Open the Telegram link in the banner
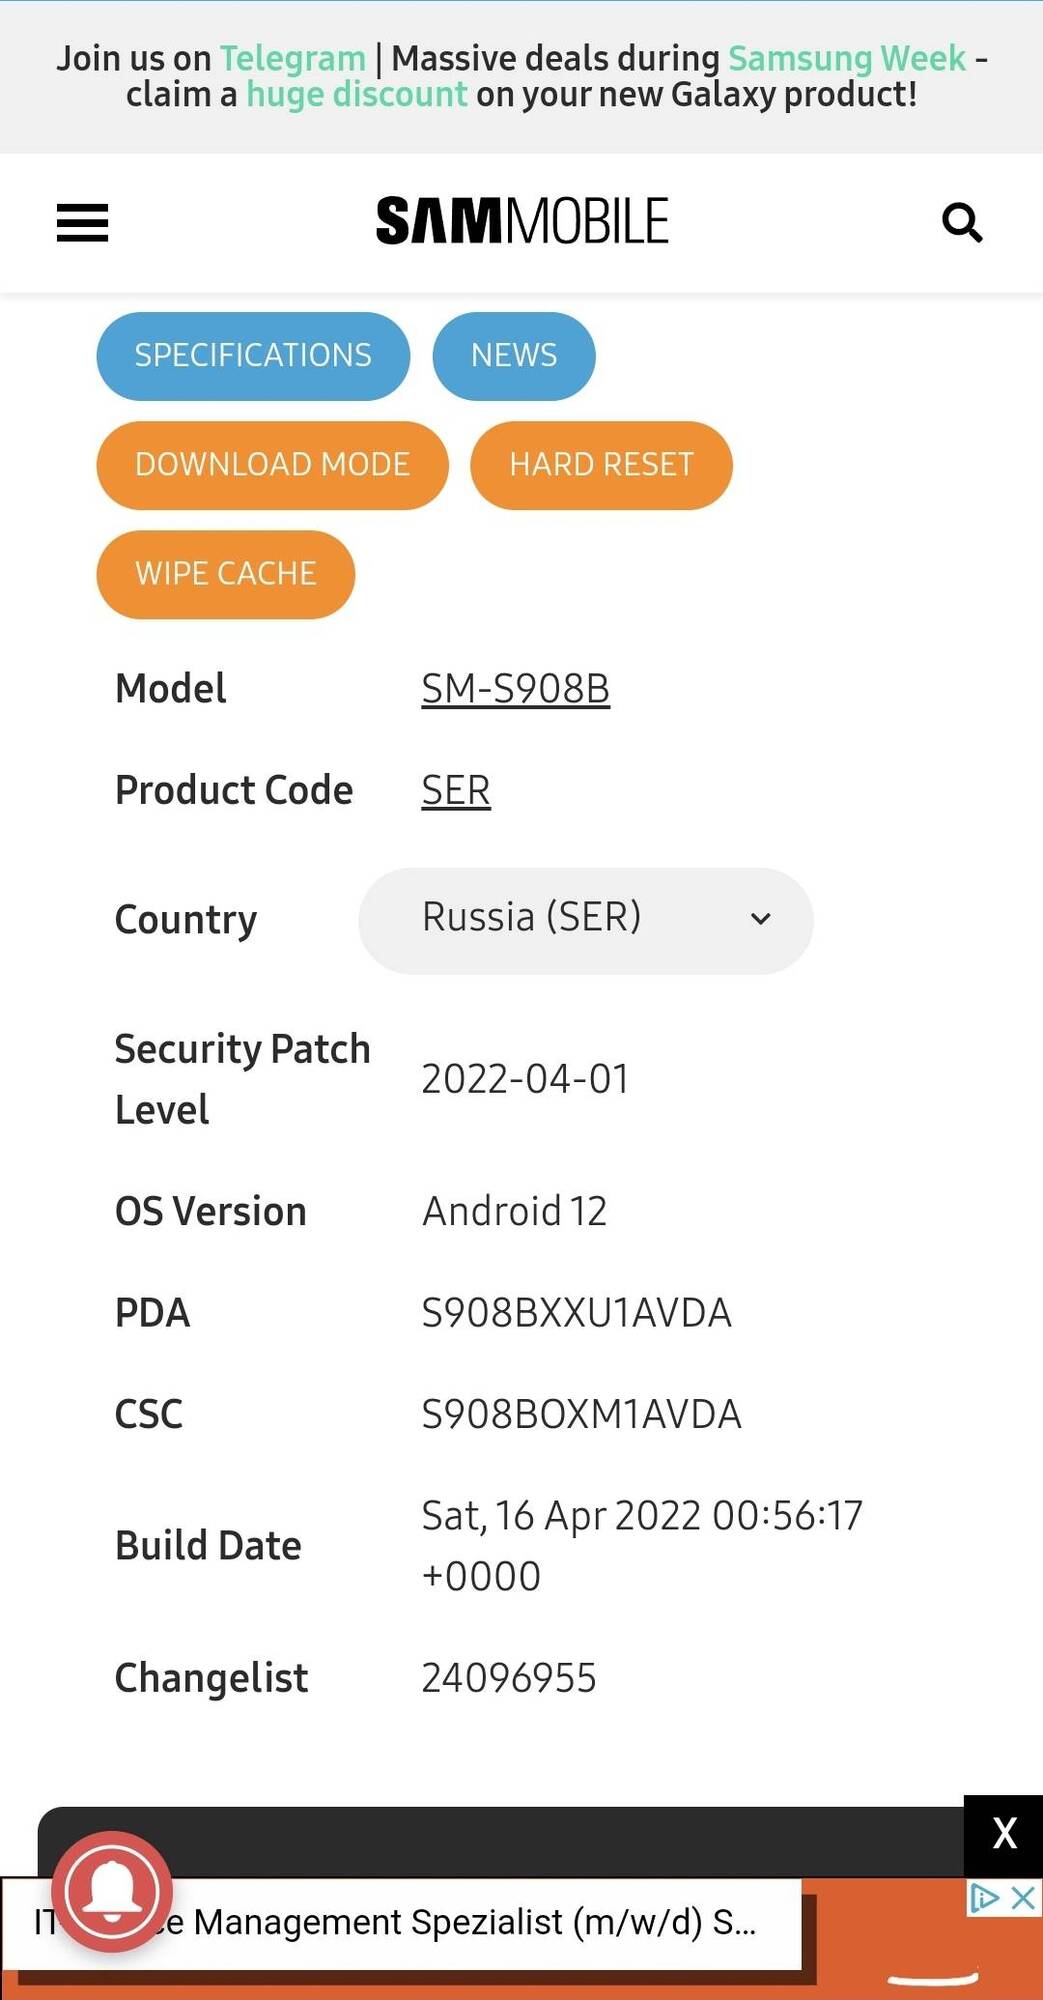The image size is (1043, 2000). [x=293, y=58]
